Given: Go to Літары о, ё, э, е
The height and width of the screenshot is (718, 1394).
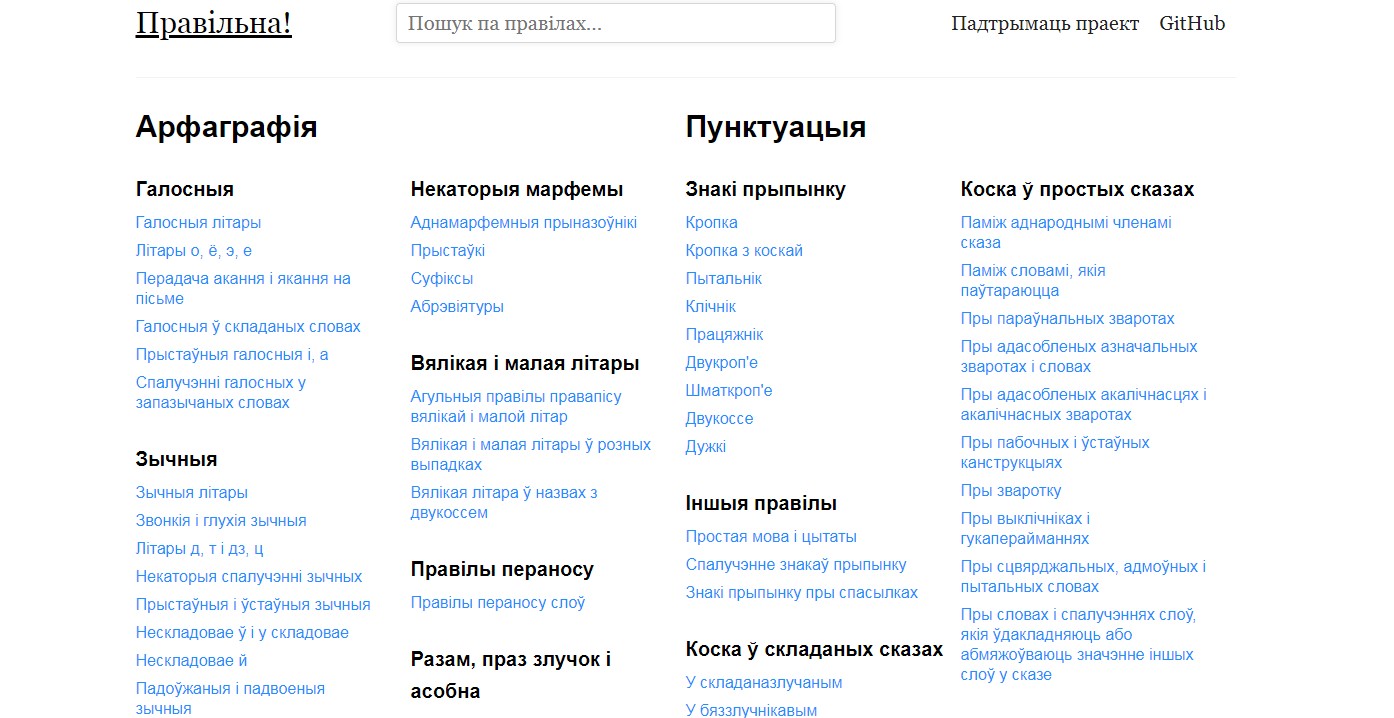Looking at the screenshot, I should 193,251.
